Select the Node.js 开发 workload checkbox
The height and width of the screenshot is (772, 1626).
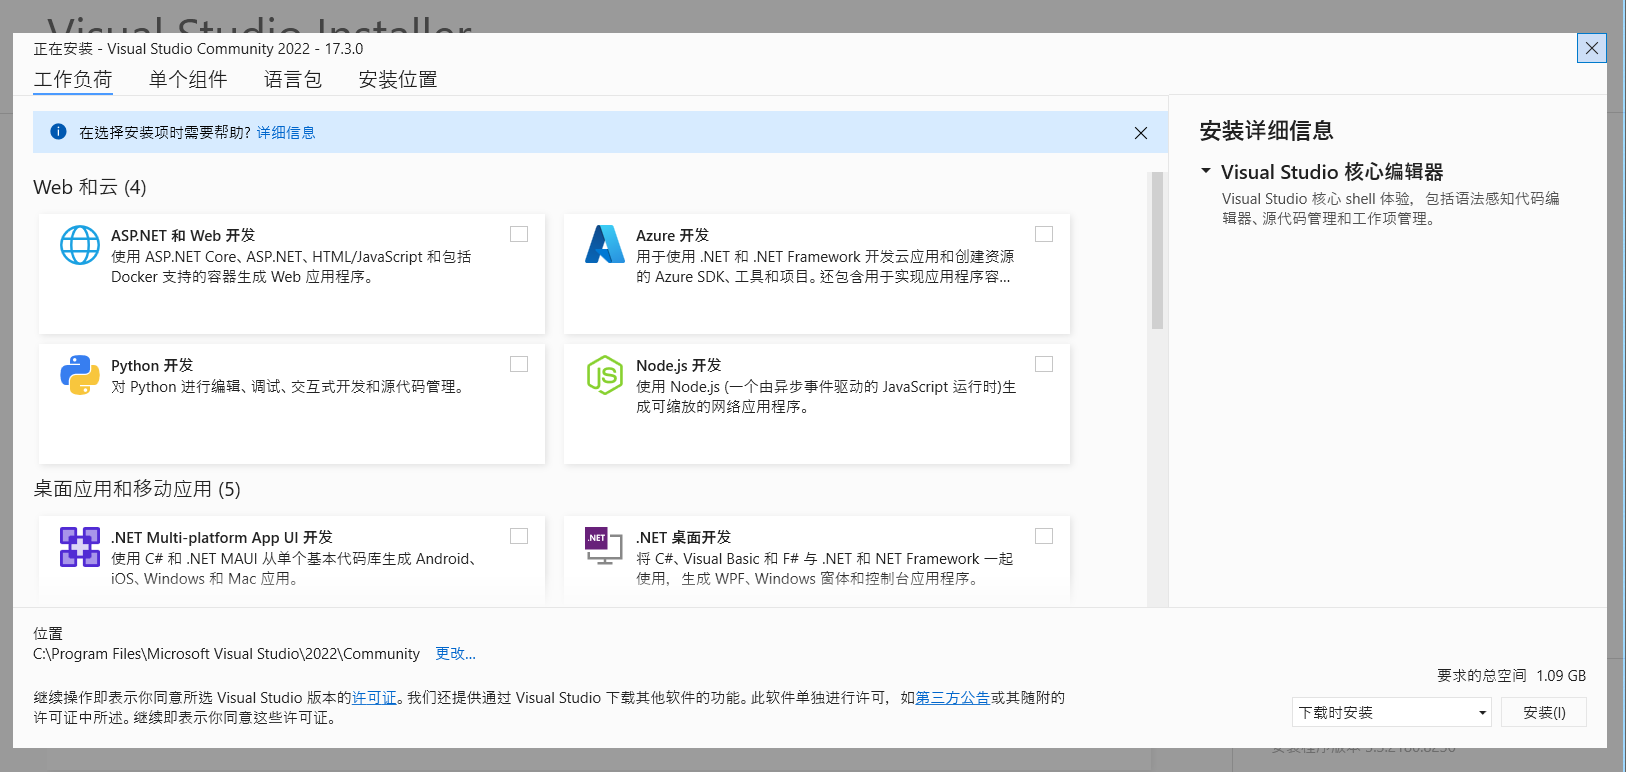click(1044, 364)
